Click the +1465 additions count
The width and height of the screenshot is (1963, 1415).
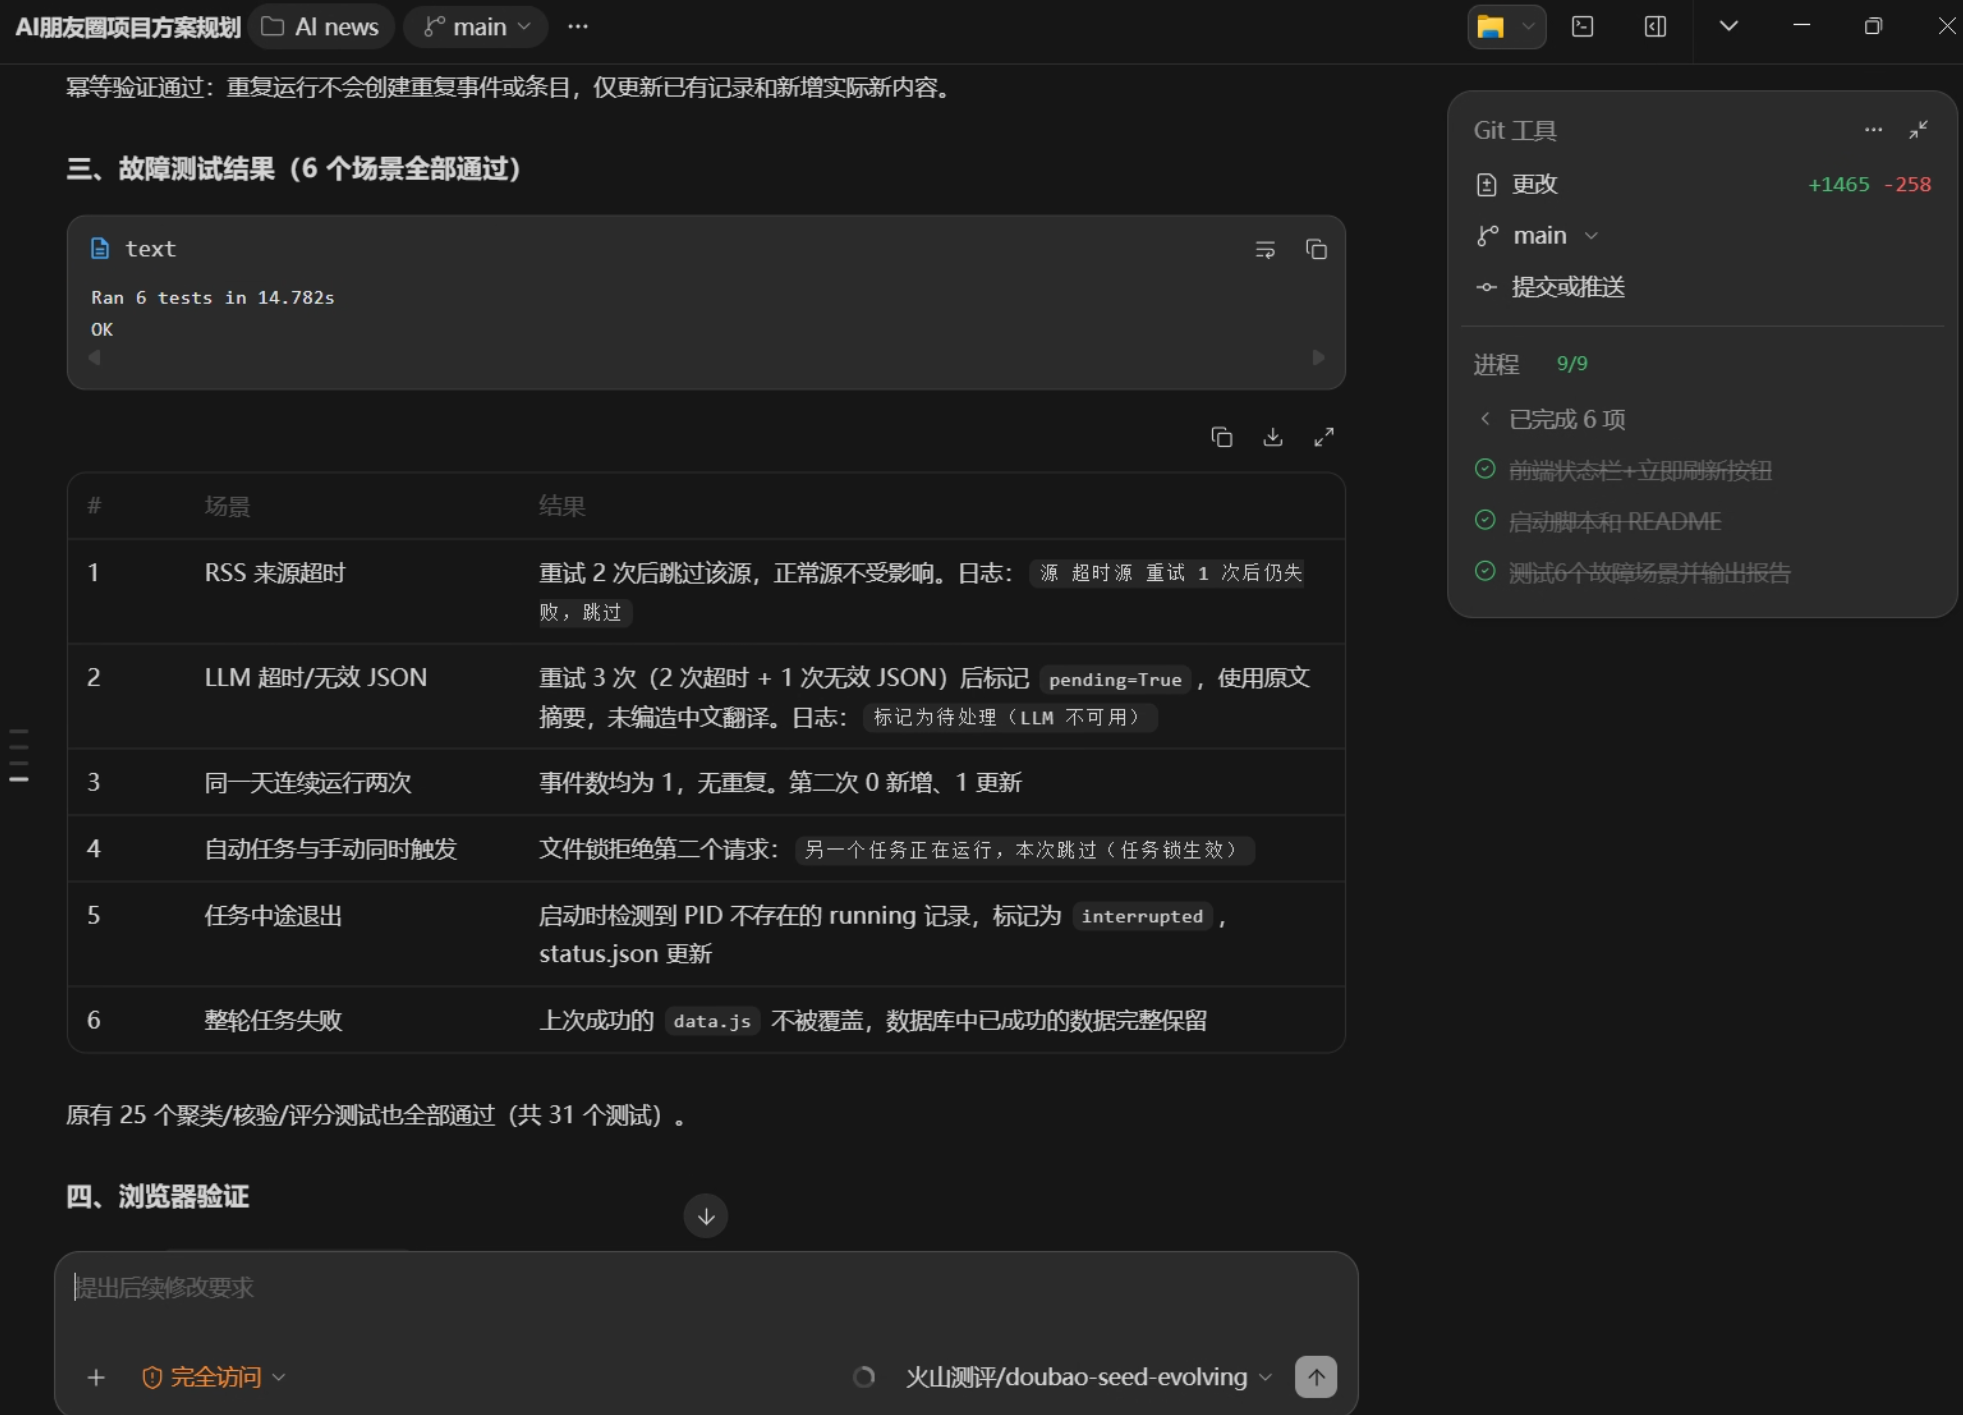point(1839,185)
